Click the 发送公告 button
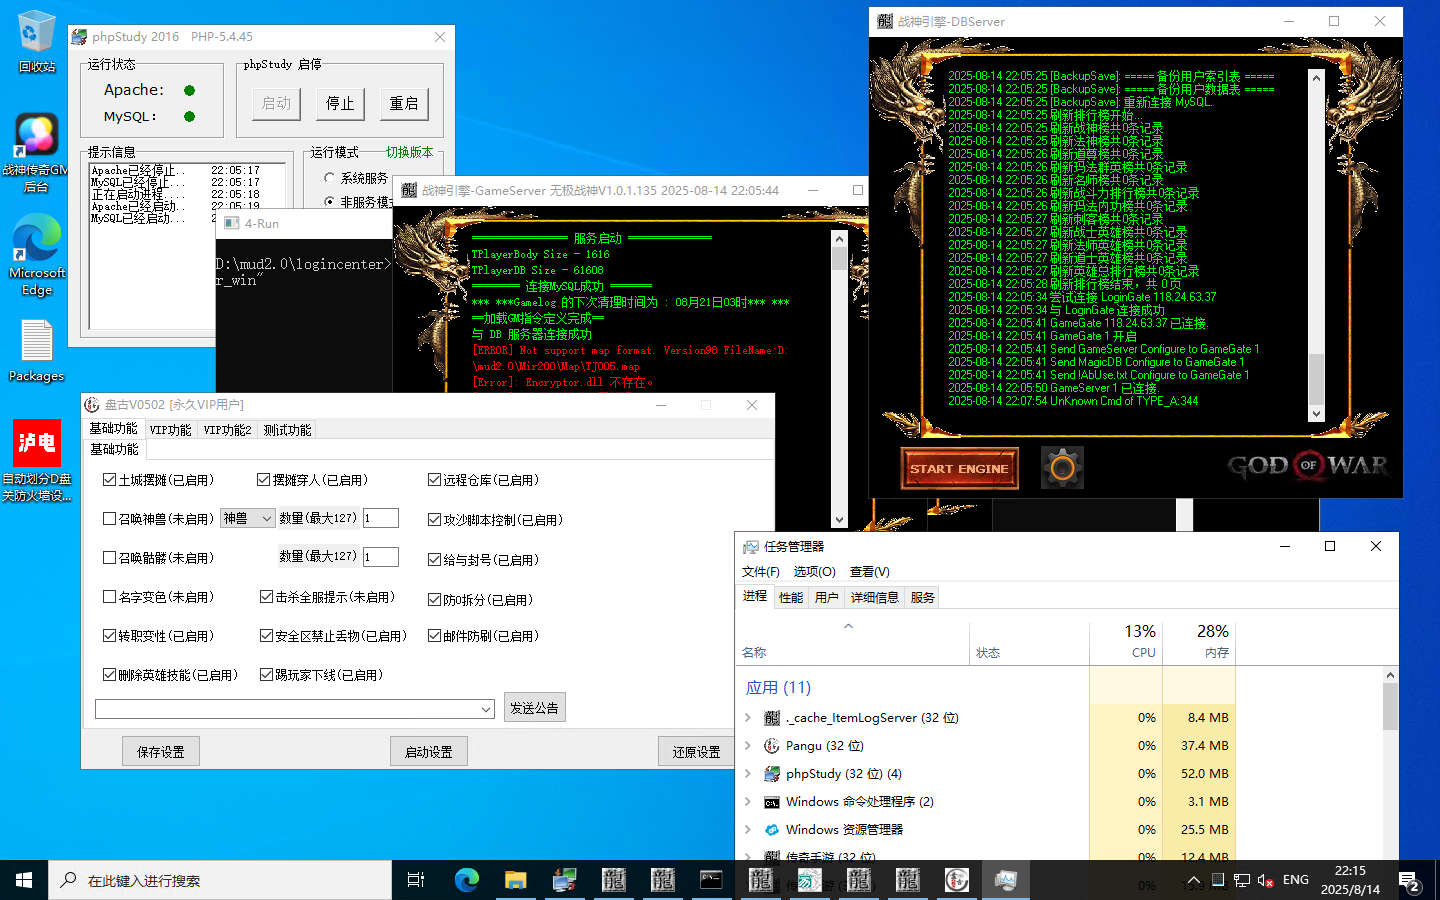The image size is (1440, 900). click(535, 707)
